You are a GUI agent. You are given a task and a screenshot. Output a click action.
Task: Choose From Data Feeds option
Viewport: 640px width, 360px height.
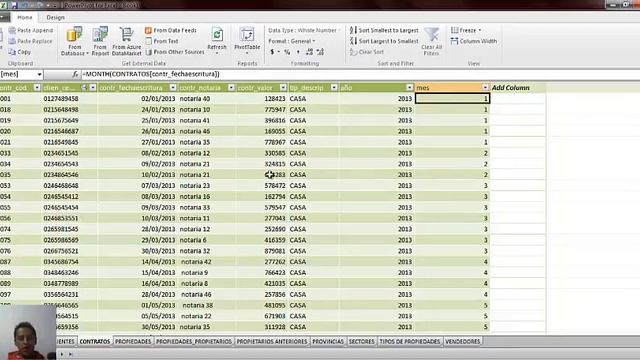coord(171,30)
